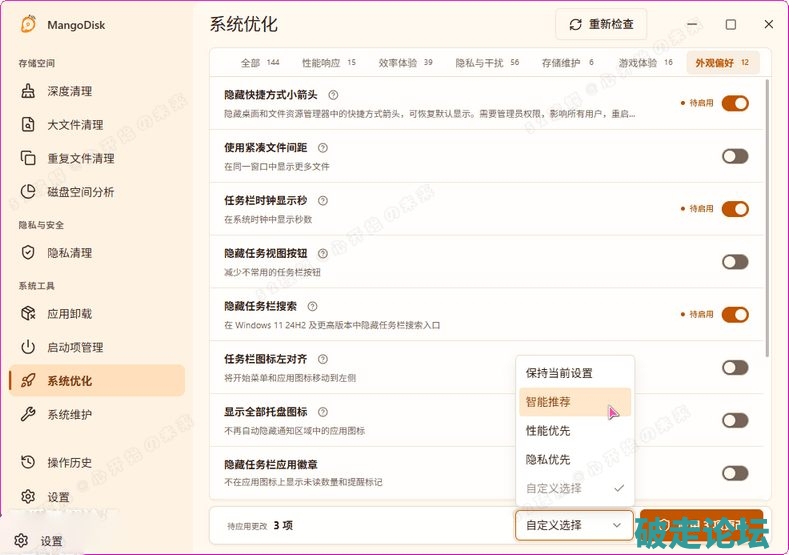Click help icon beside 隐藏任务栏搜索
Viewport: 789px width, 555px height.
(x=312, y=306)
